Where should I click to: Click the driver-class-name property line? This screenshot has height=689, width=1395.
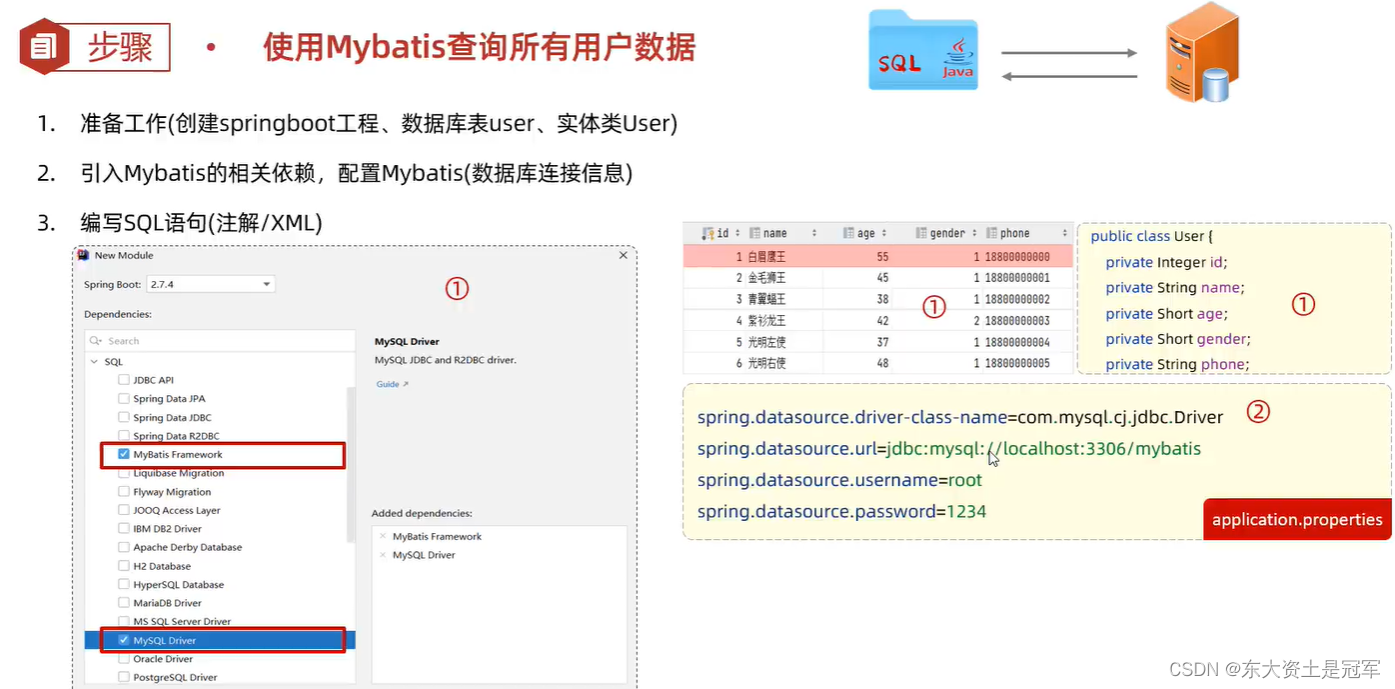960,417
